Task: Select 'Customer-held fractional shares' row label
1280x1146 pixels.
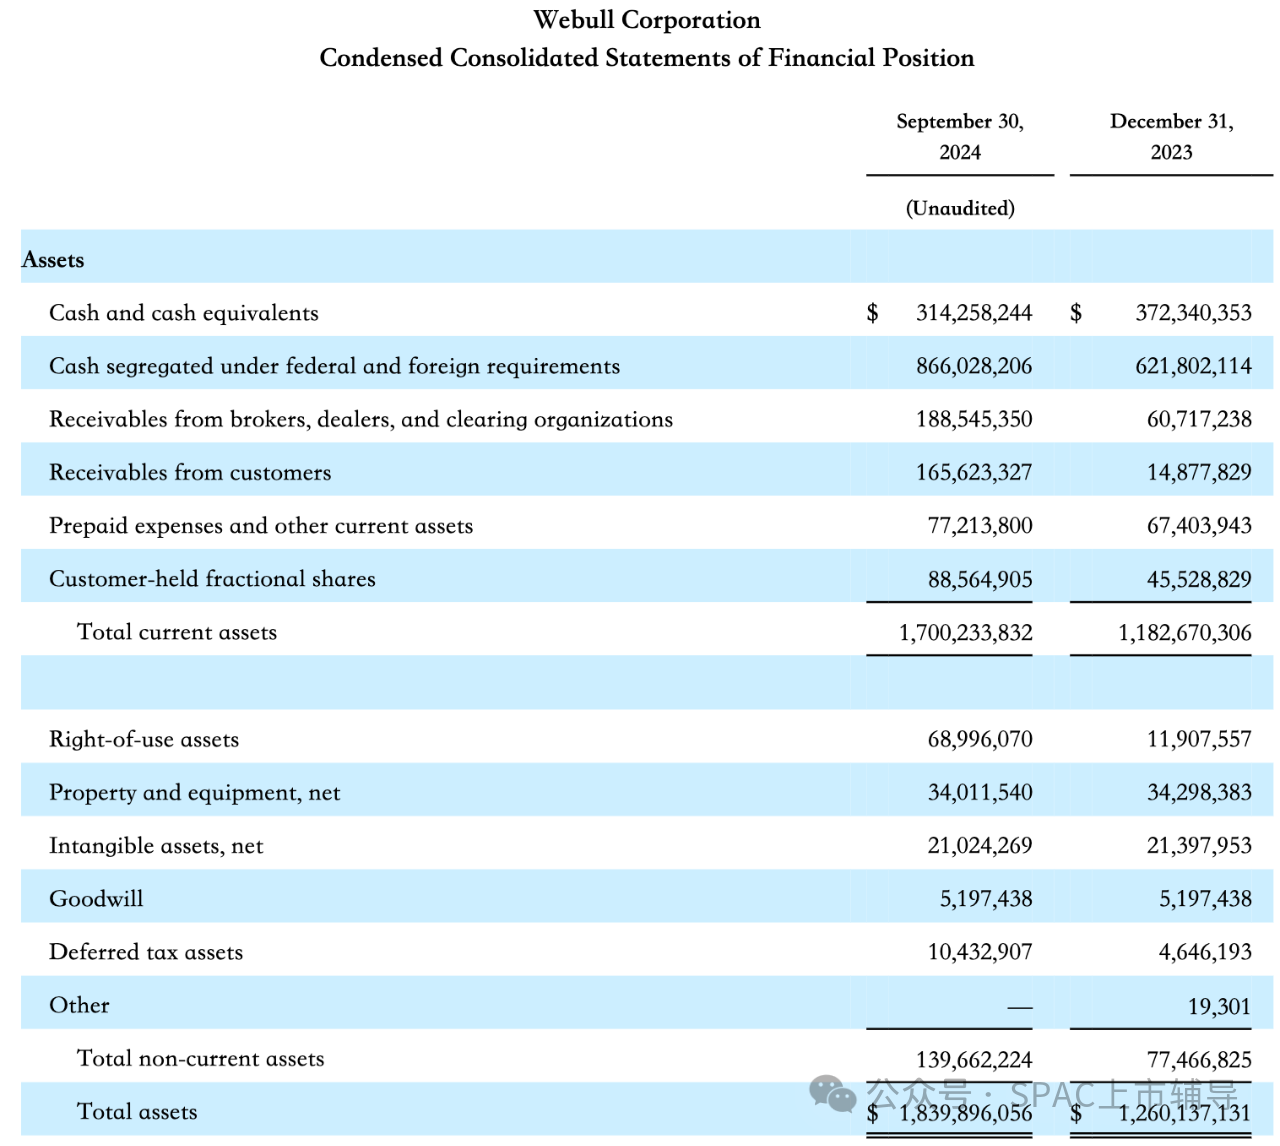Action: [x=212, y=579]
